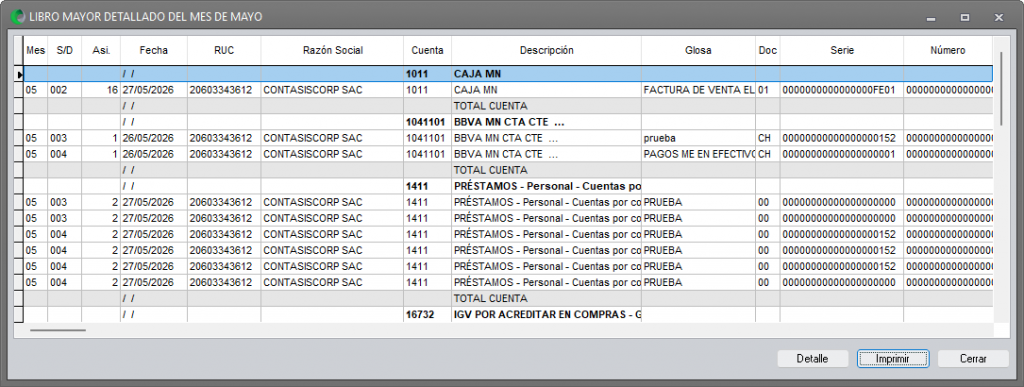Screen dimensions: 1024x387
Task: Click the Cerrar button
Action: tap(973, 359)
